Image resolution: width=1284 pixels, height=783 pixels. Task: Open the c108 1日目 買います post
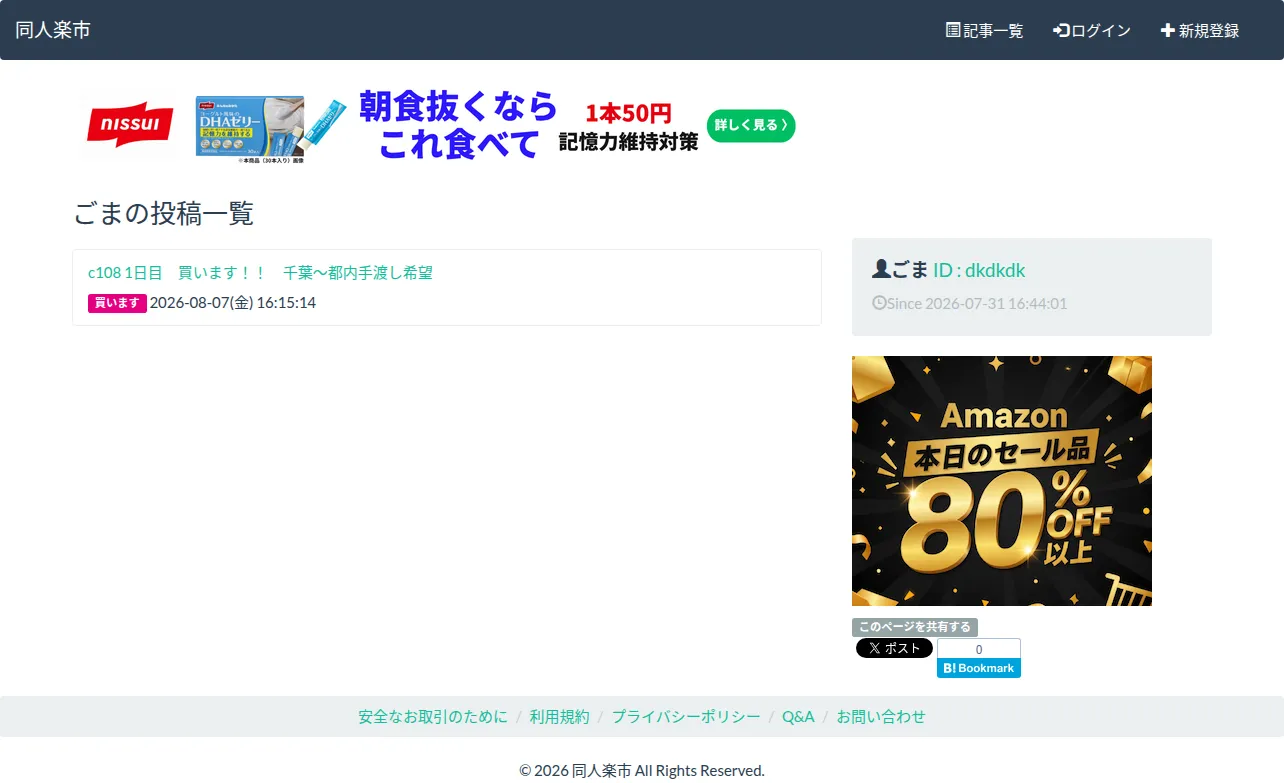point(260,272)
